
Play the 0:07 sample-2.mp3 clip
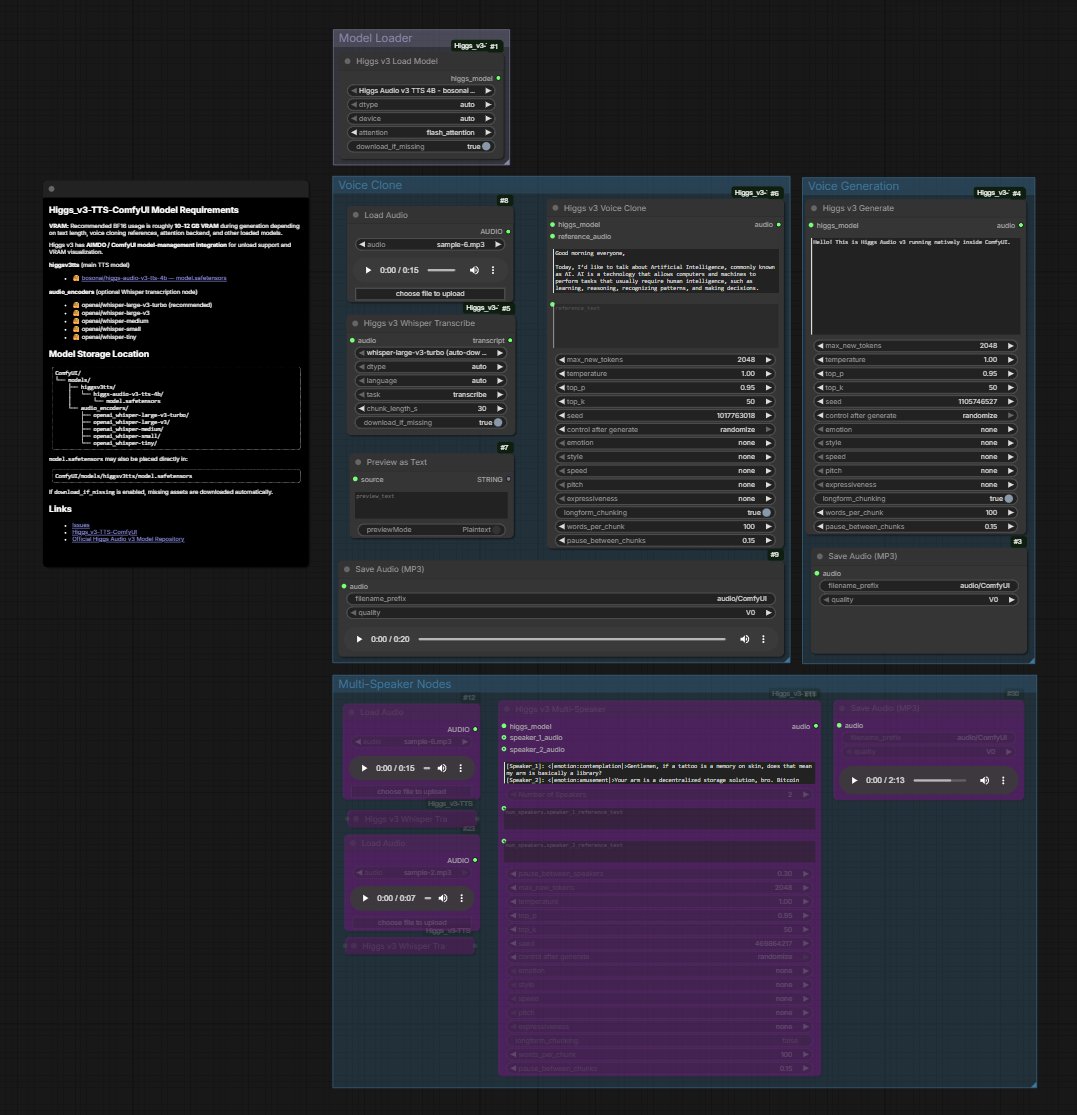(x=365, y=898)
